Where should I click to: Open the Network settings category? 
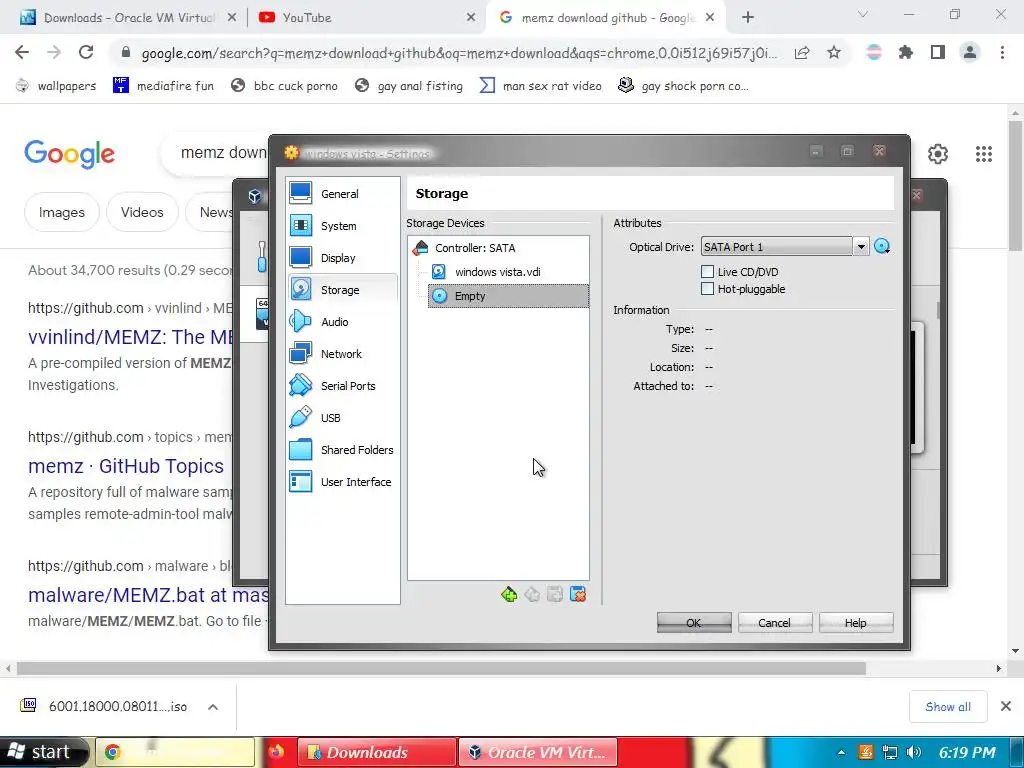point(342,353)
